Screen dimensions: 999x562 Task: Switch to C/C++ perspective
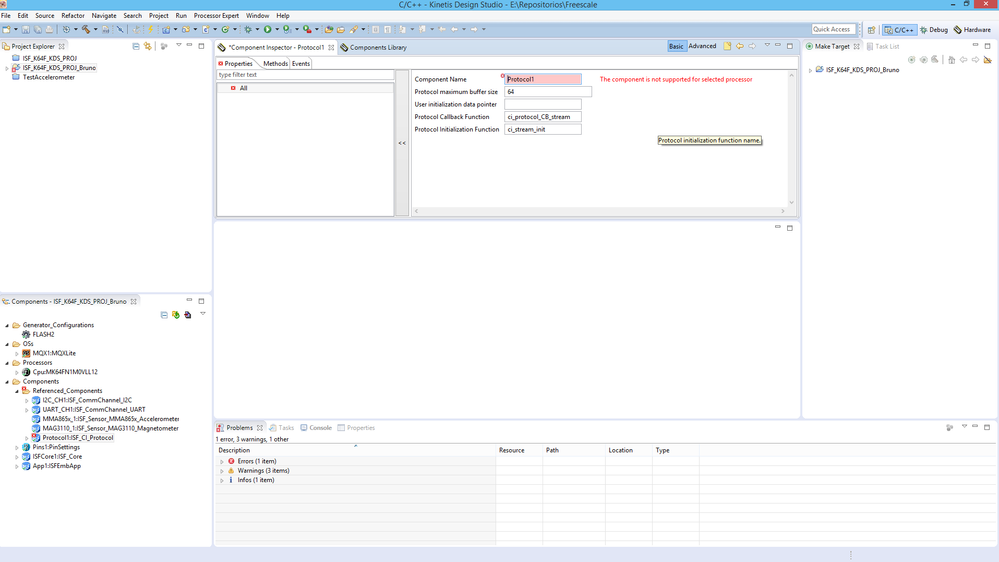tap(899, 30)
